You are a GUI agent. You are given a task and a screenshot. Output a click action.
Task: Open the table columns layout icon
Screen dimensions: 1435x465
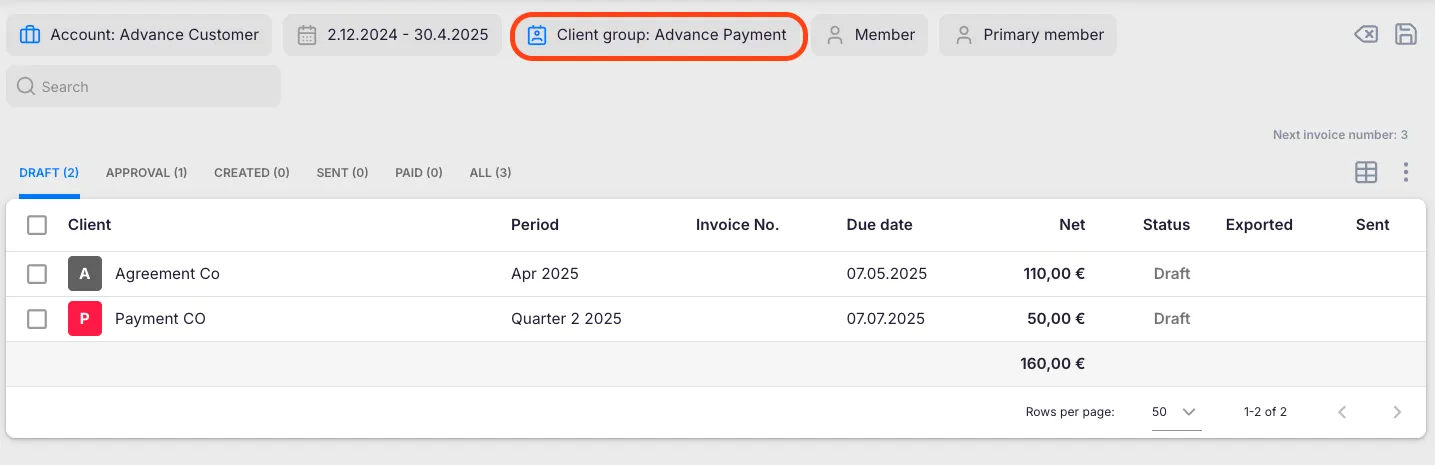click(x=1365, y=172)
